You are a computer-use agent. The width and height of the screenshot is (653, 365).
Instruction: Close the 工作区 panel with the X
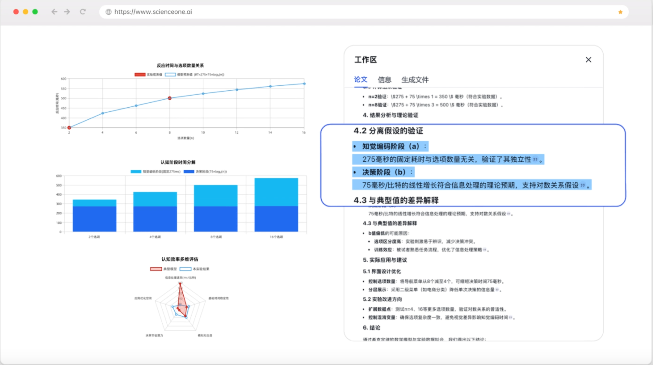(x=588, y=60)
